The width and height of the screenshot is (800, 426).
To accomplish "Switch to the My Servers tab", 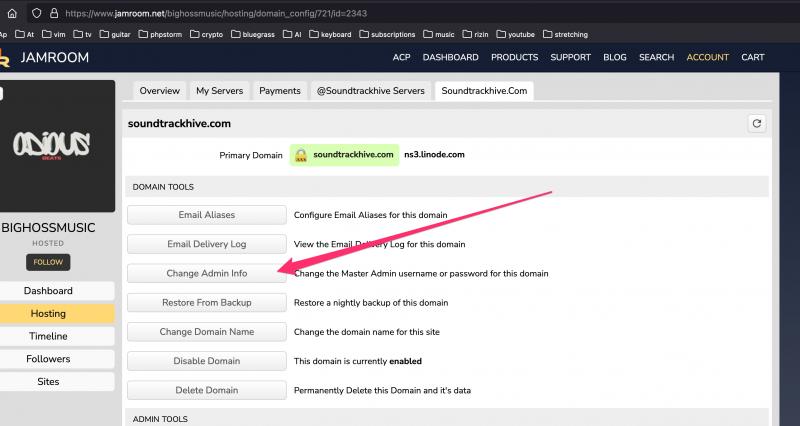I will 219,91.
